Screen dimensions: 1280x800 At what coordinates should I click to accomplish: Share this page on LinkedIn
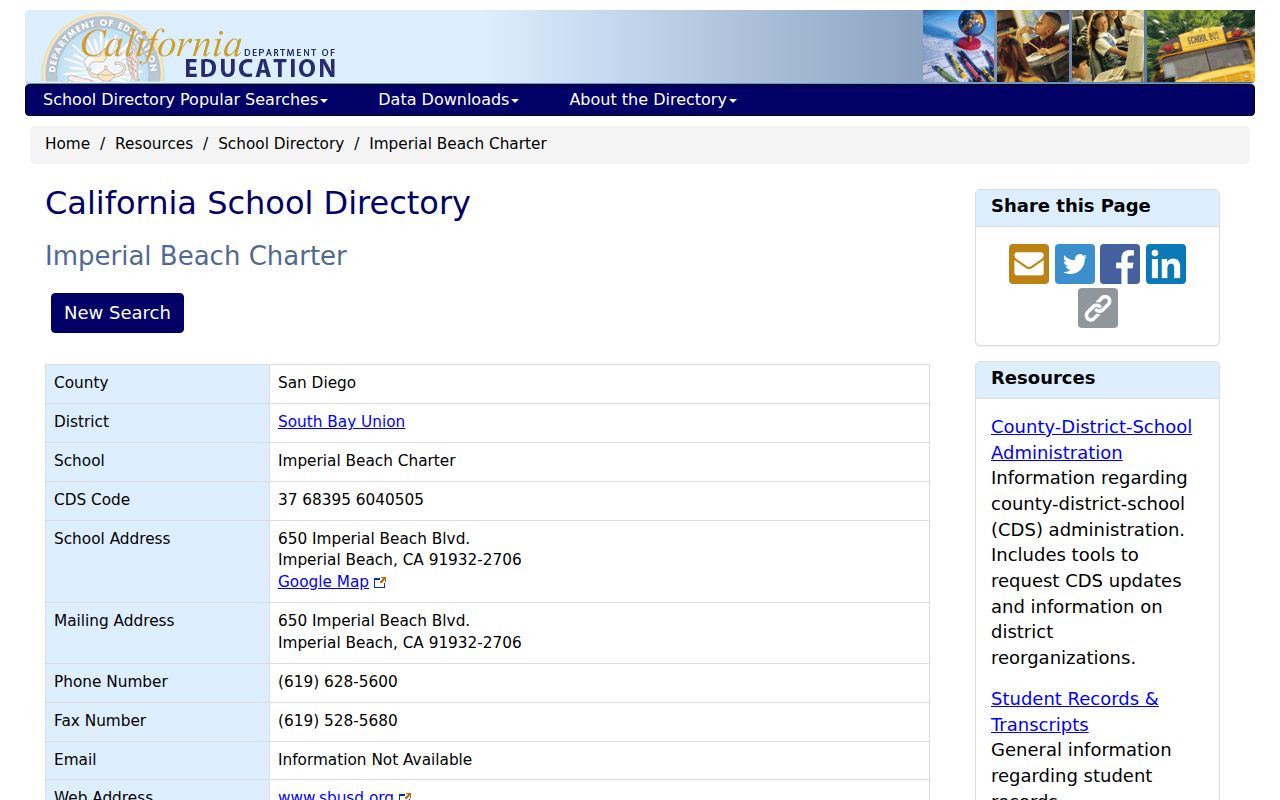(1166, 264)
